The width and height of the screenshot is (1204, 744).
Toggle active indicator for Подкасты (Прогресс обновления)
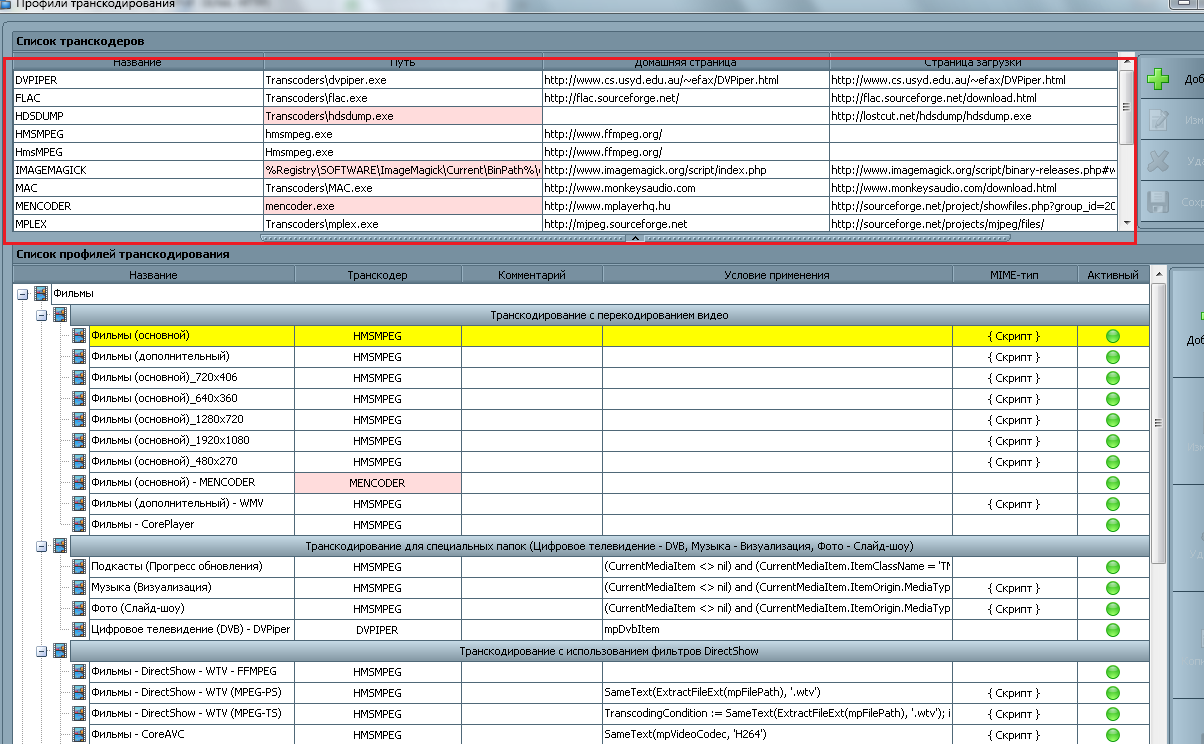coord(1113,567)
